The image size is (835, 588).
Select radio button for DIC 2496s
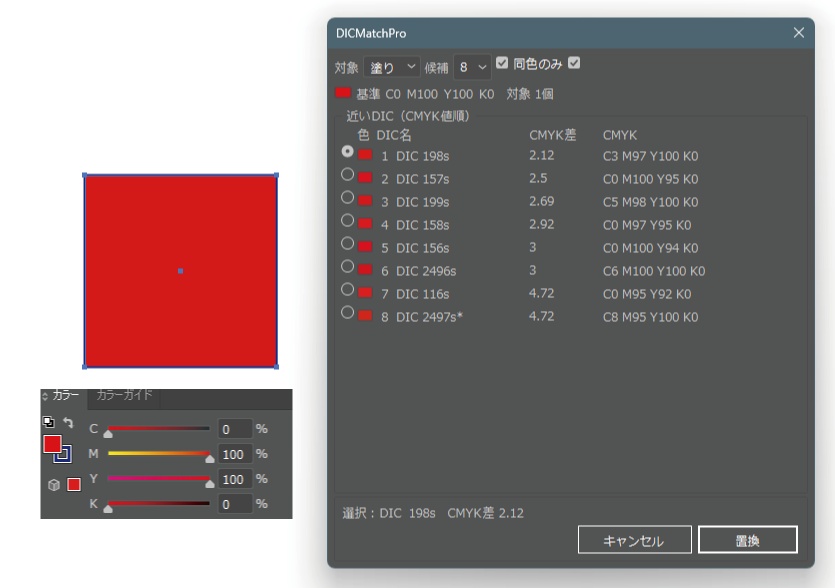tap(347, 266)
